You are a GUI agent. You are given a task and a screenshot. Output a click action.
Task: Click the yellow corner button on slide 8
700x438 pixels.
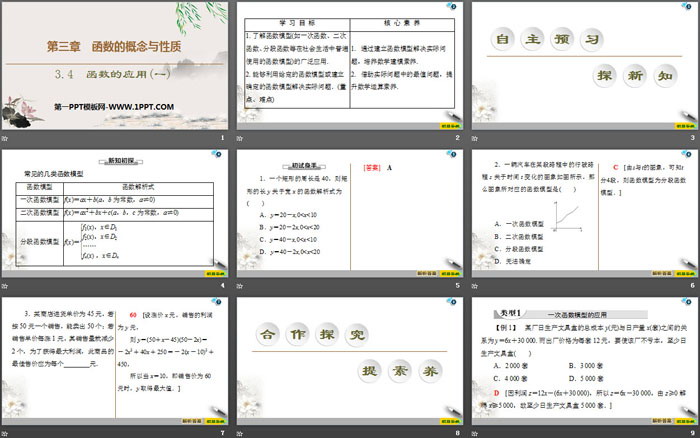click(x=450, y=421)
